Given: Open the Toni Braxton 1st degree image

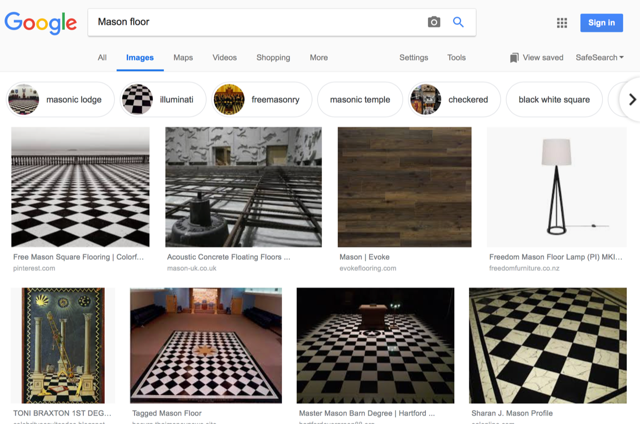Looking at the screenshot, I should [63, 346].
